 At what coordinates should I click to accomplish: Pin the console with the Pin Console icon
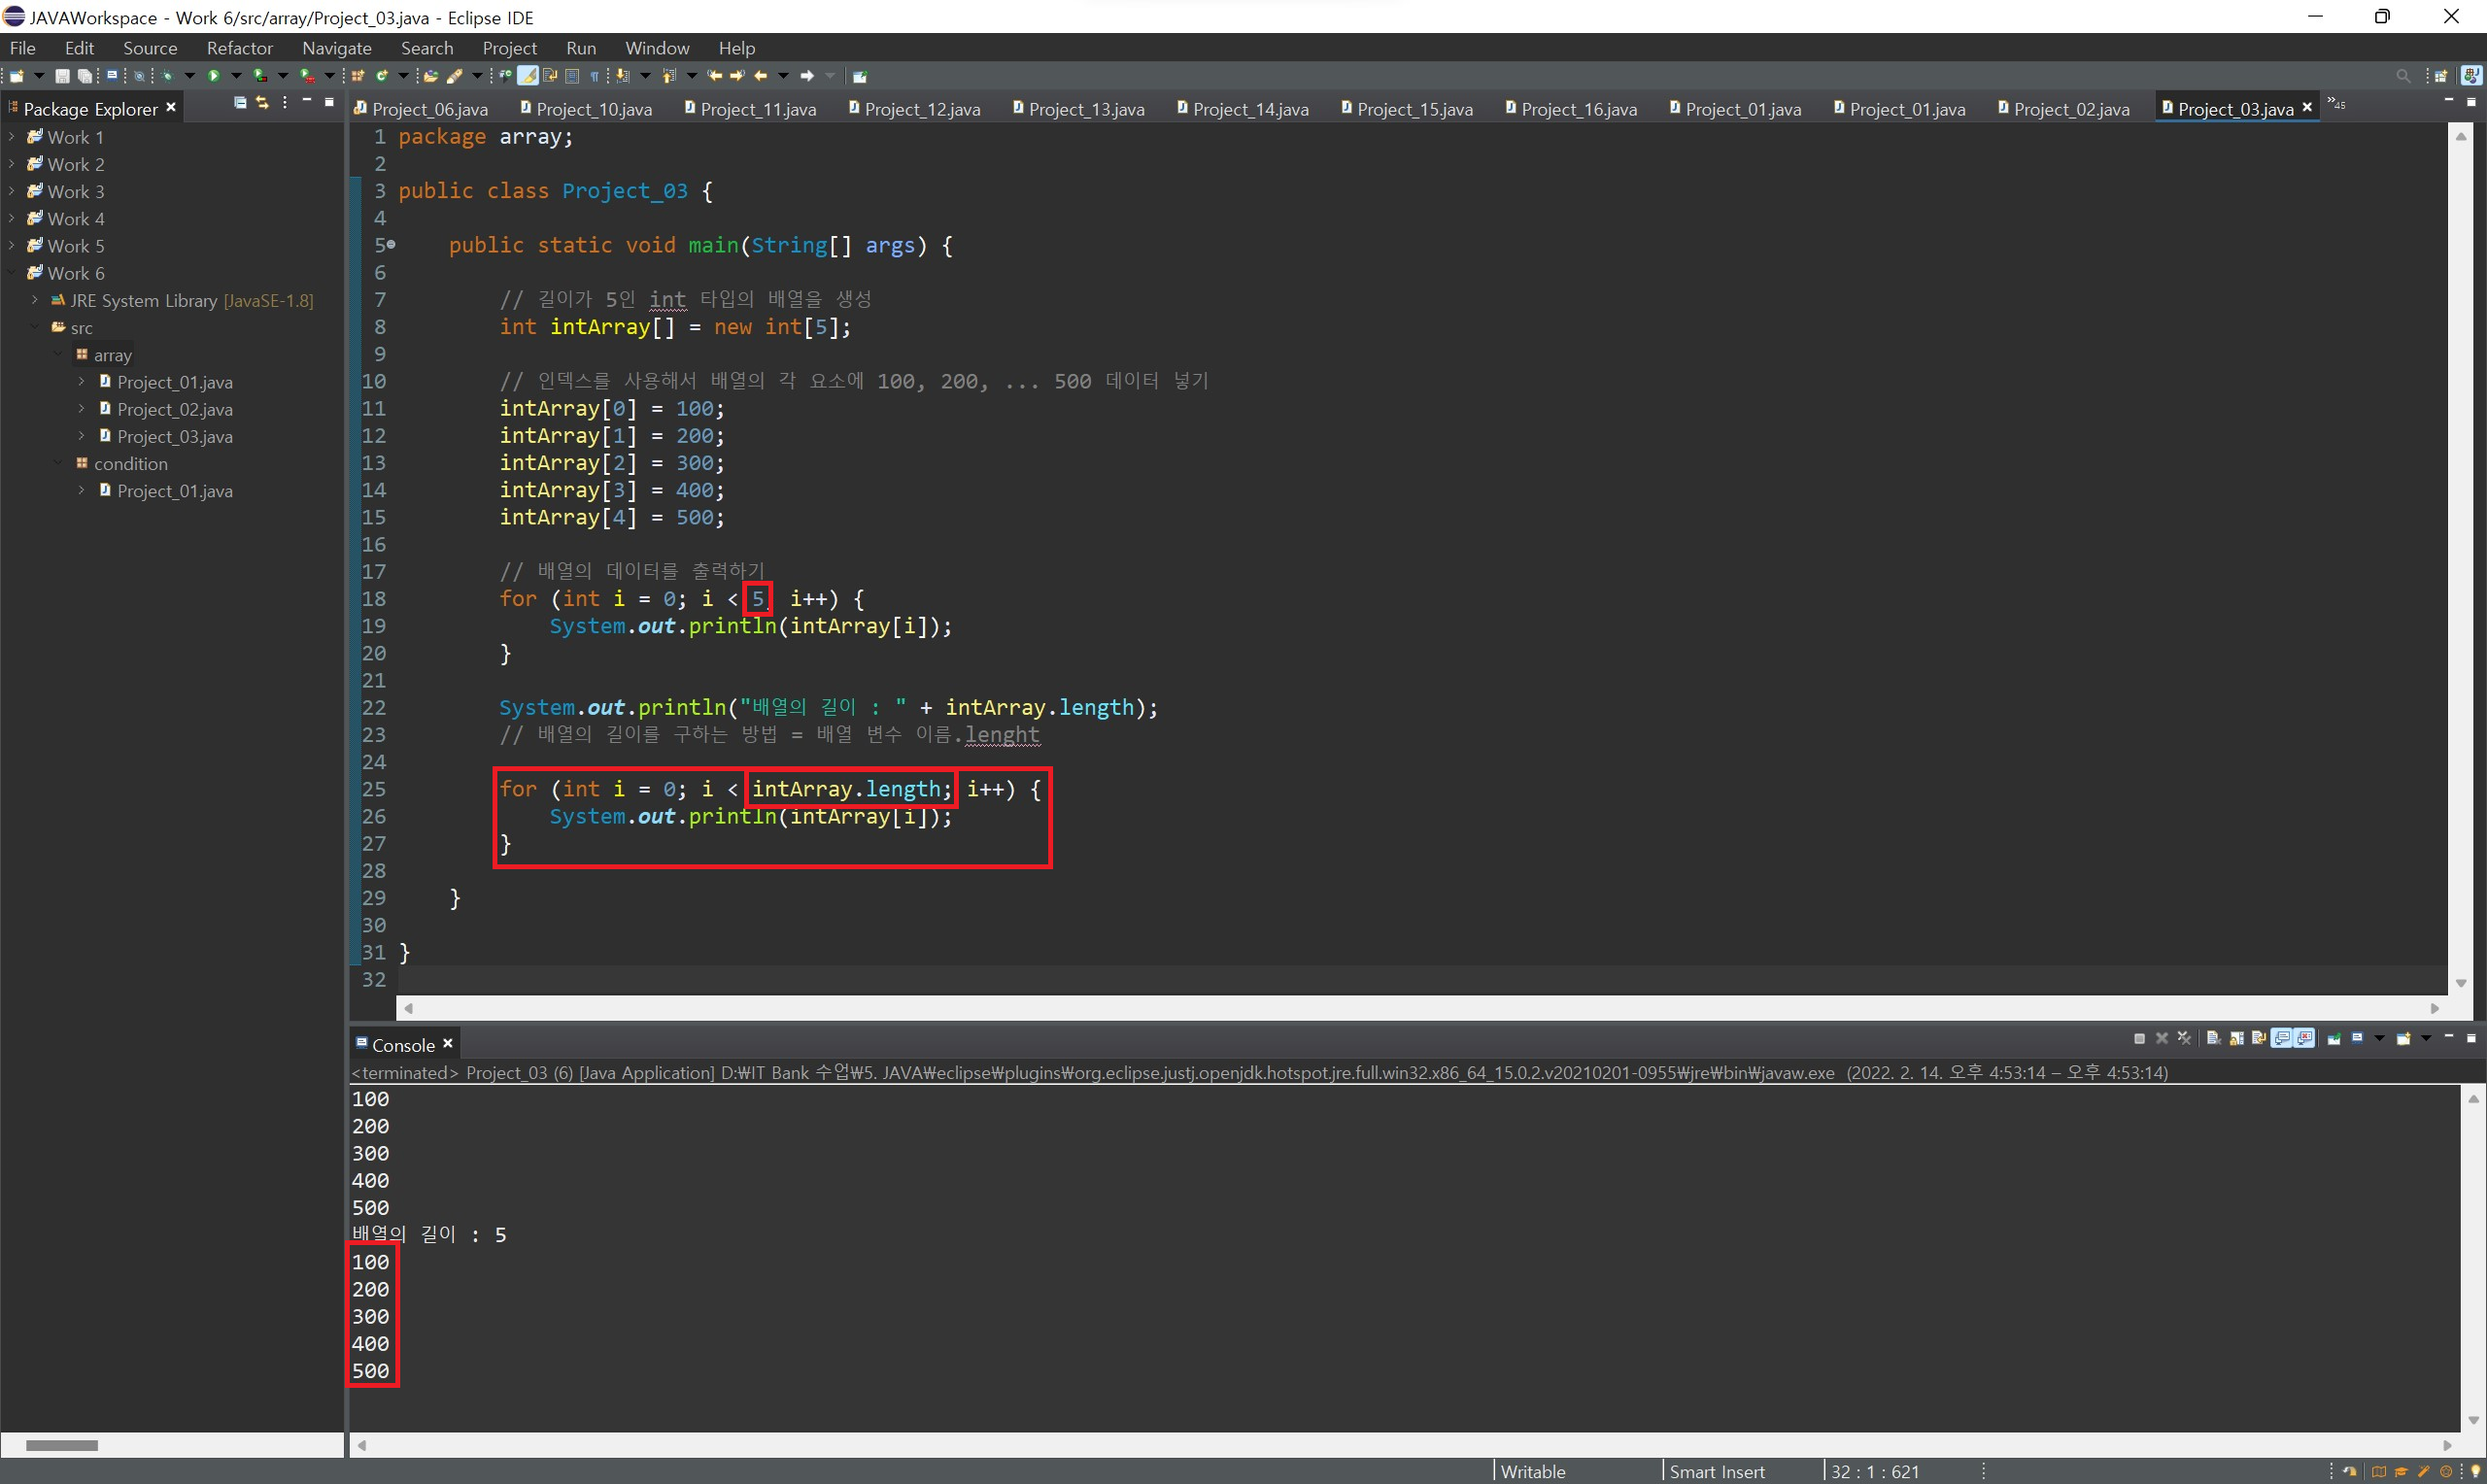coord(2334,1039)
